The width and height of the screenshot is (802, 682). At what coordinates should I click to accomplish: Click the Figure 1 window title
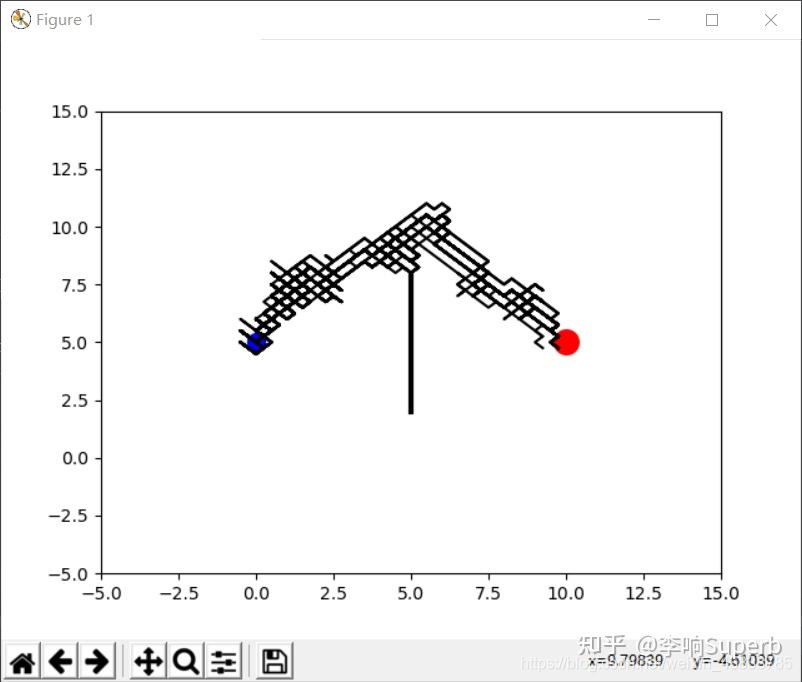click(x=64, y=19)
